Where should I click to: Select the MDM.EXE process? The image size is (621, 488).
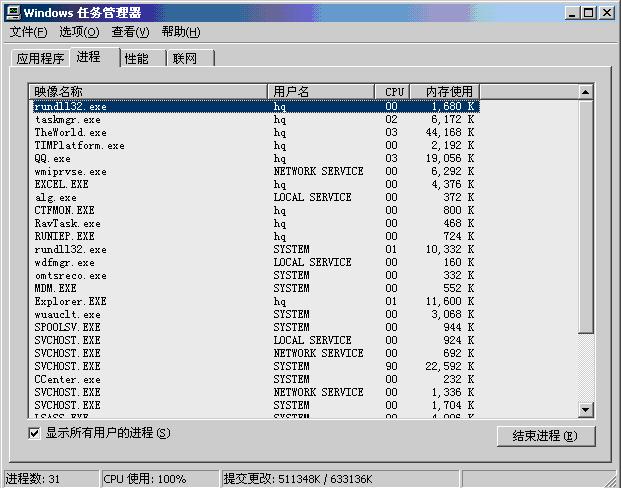pos(255,289)
